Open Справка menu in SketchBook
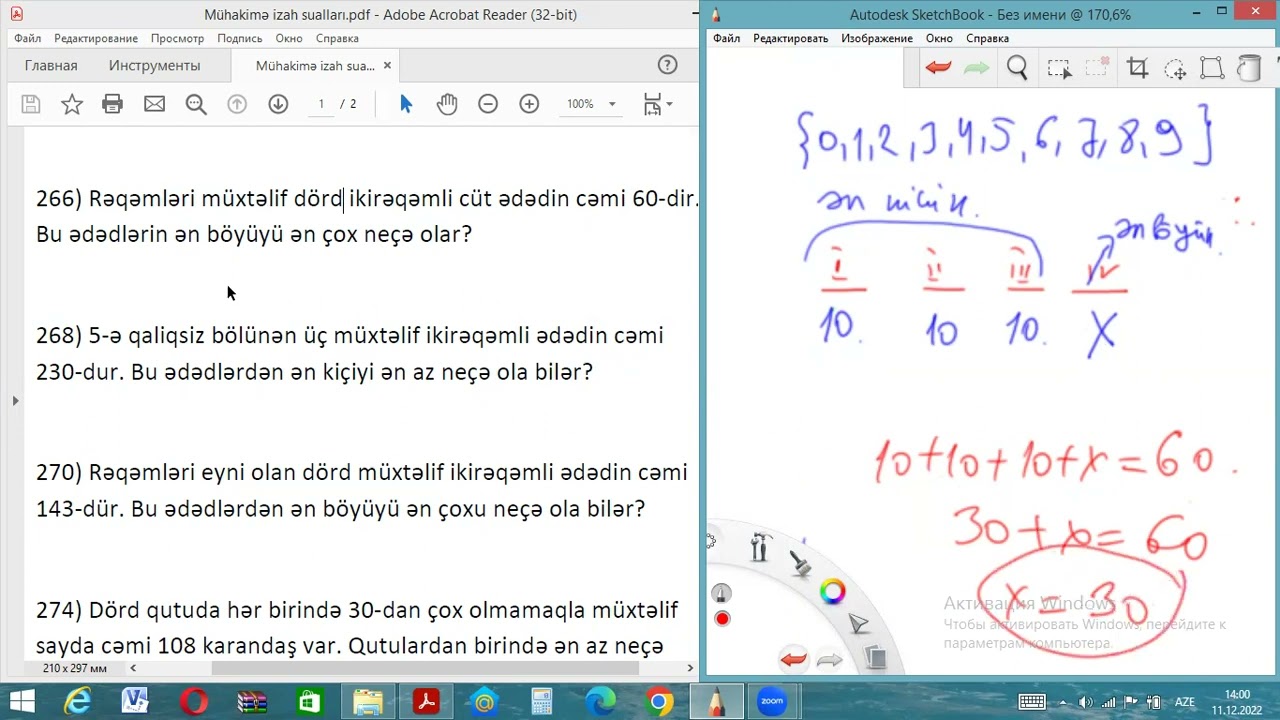 point(987,38)
